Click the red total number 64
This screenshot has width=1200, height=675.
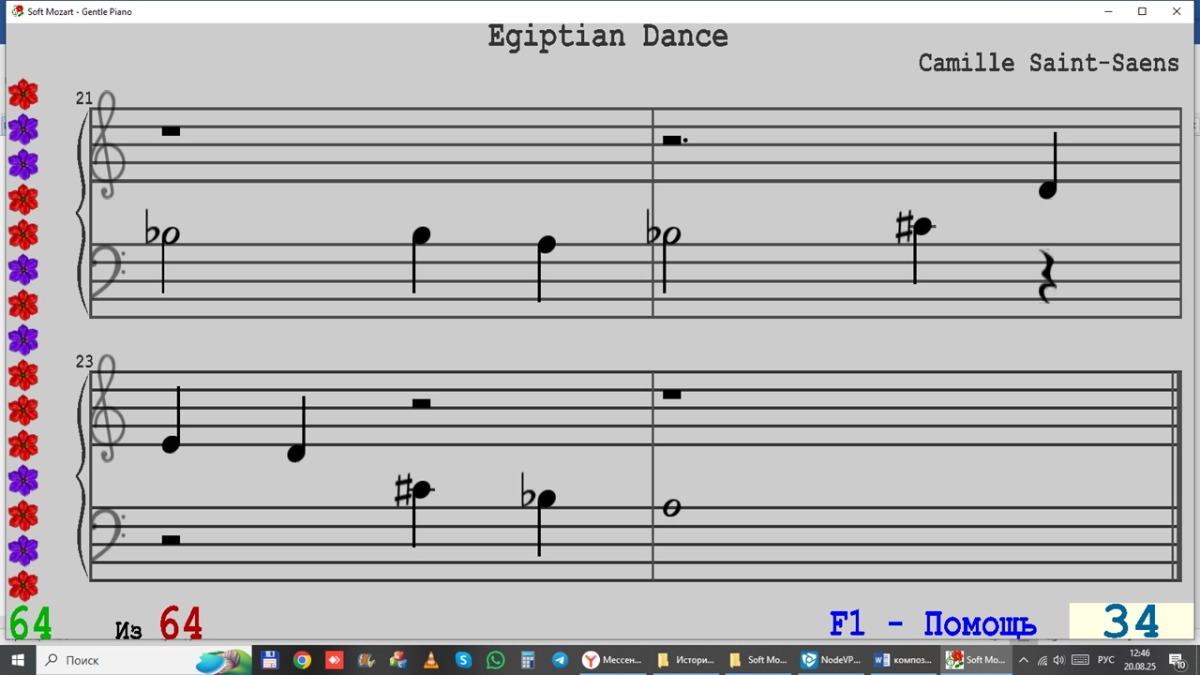pos(181,623)
